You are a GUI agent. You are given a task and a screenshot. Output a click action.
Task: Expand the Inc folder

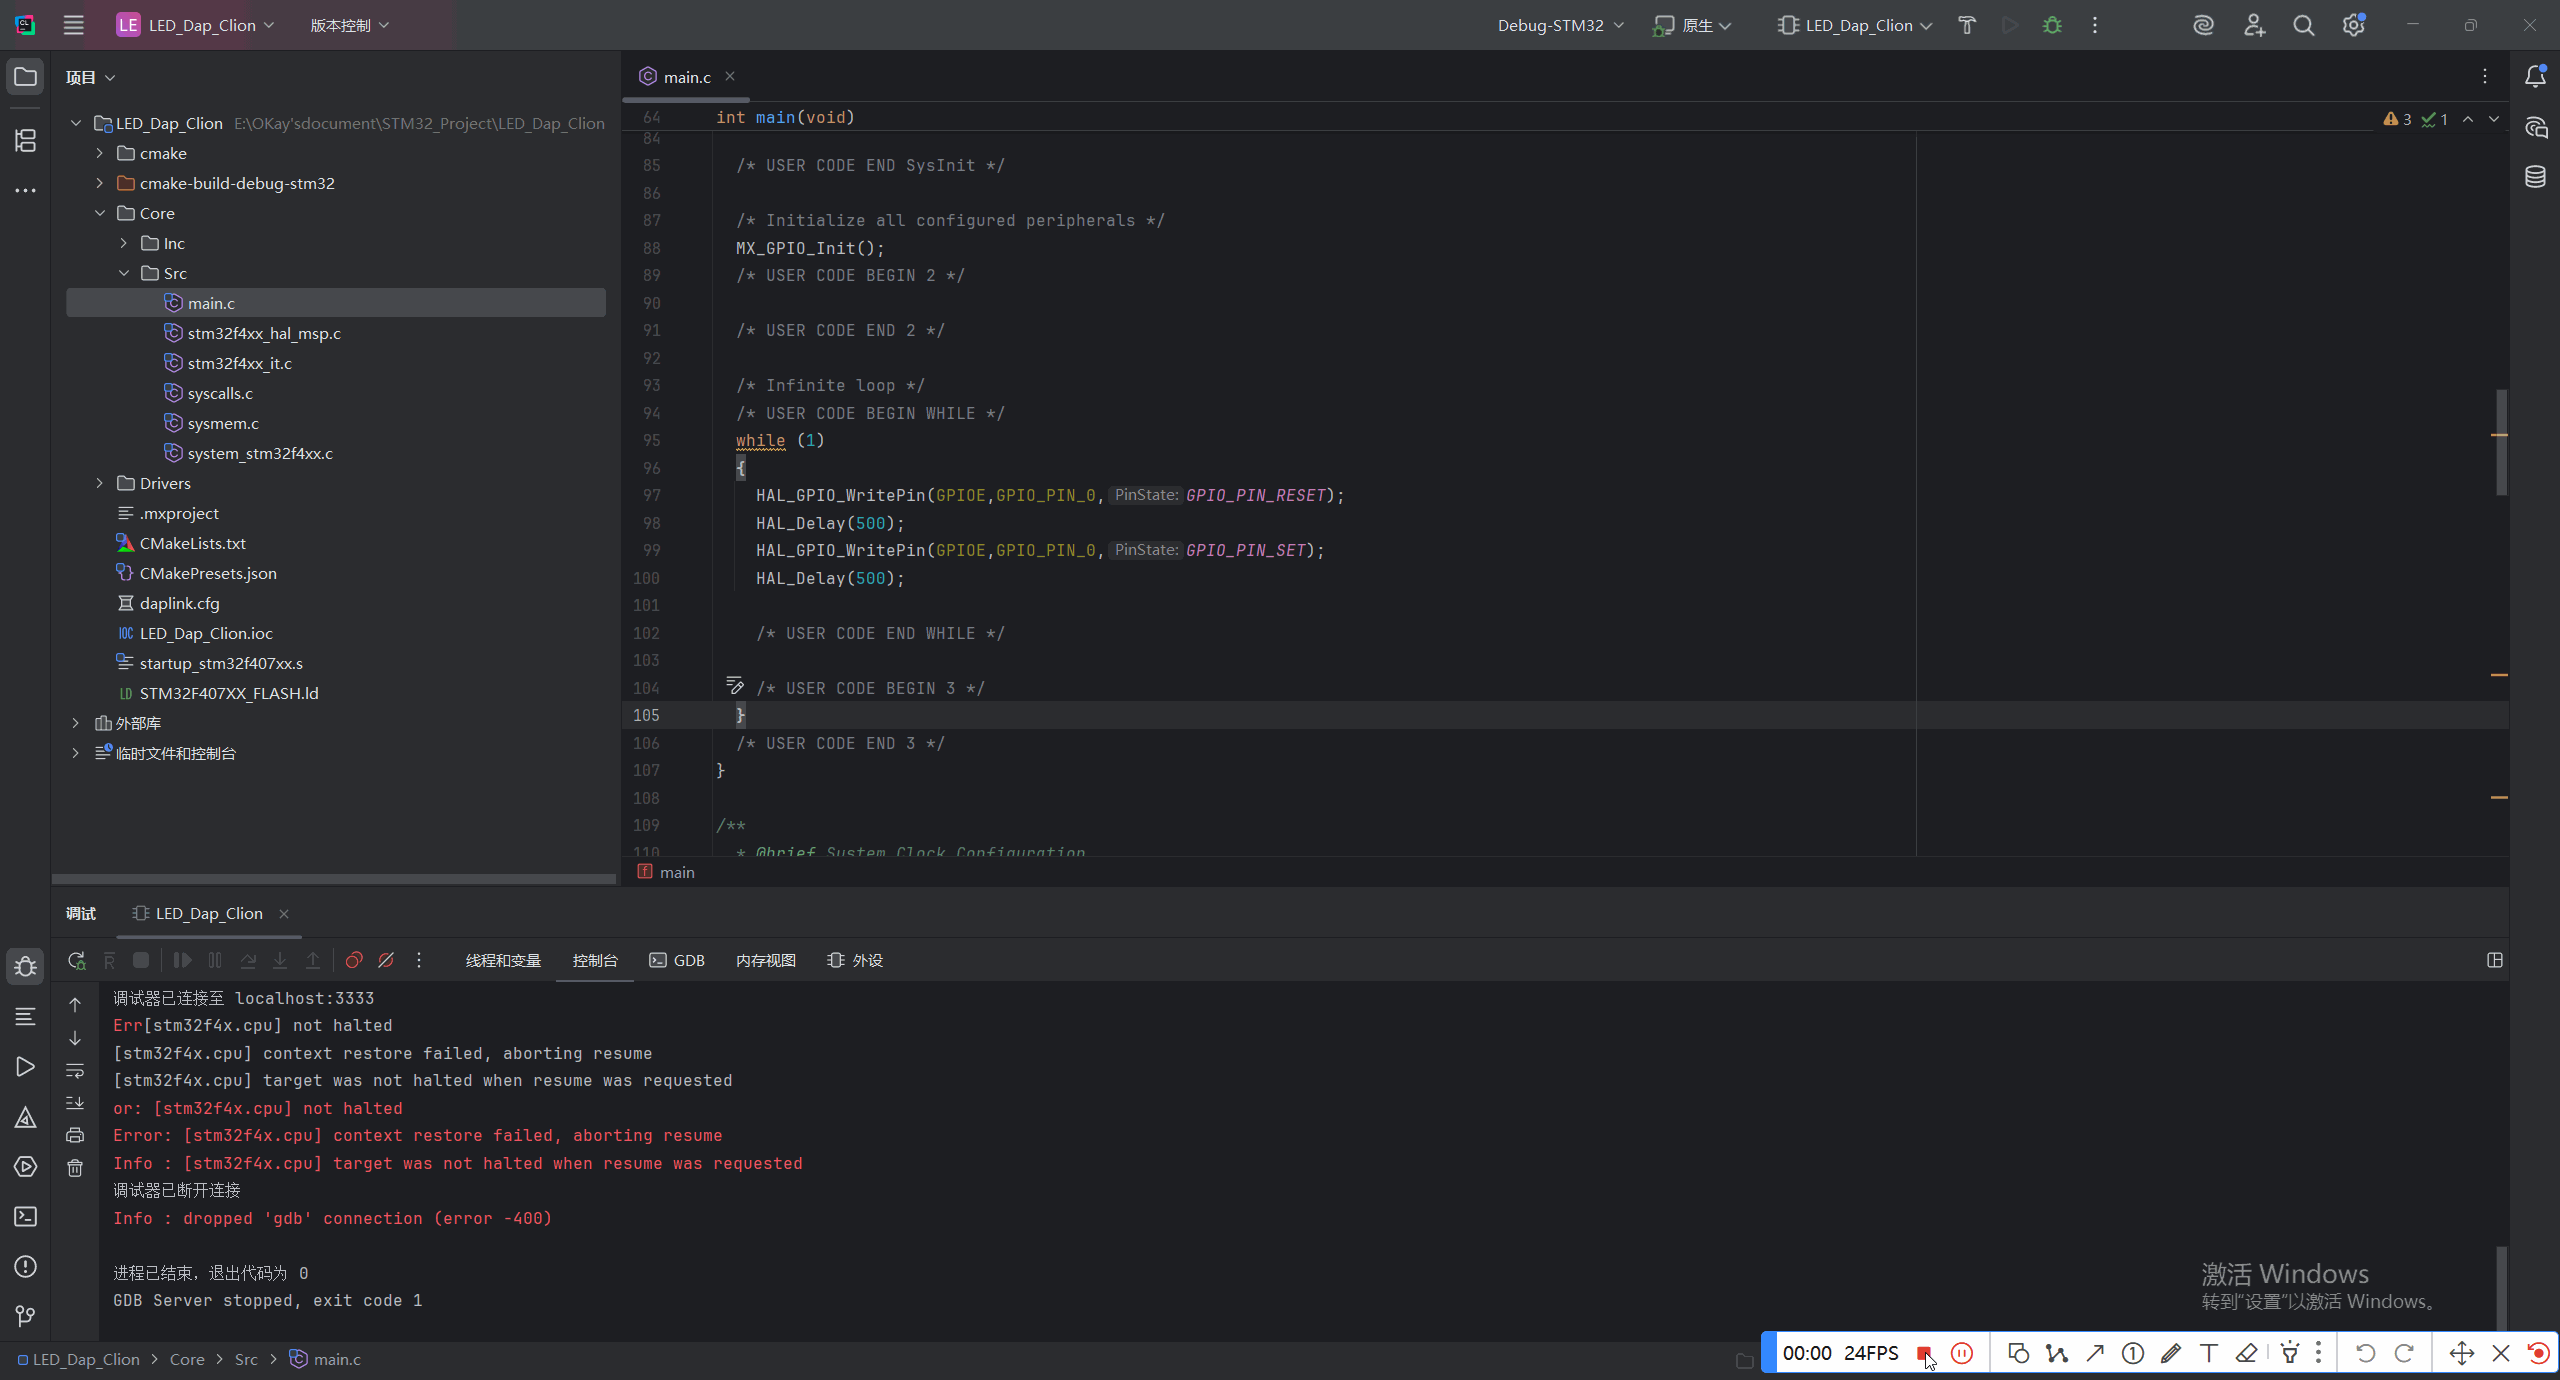tap(123, 243)
